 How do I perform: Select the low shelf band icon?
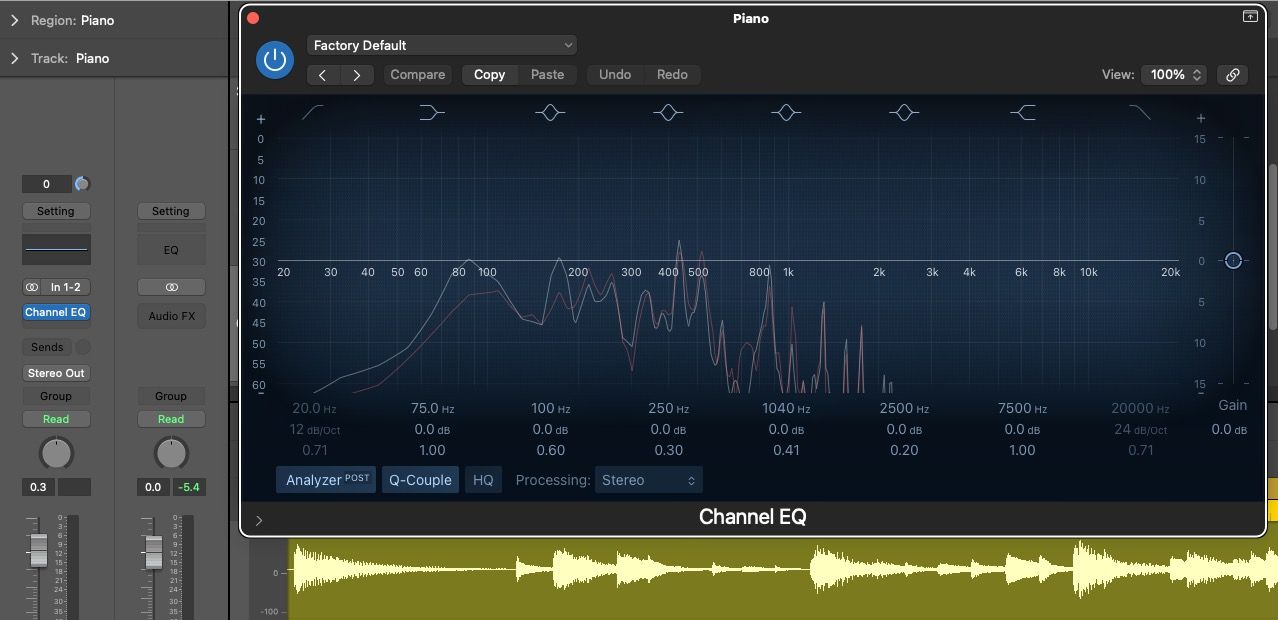tap(430, 112)
